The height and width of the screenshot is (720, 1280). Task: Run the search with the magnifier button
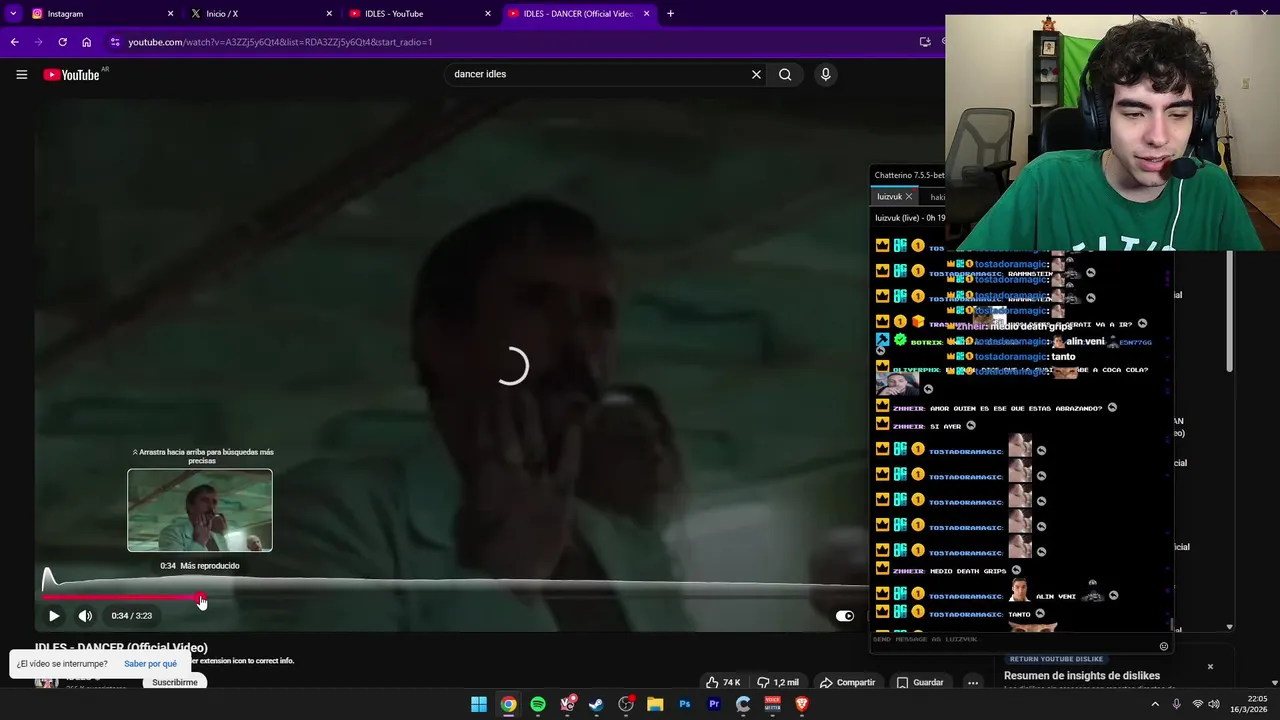785,74
